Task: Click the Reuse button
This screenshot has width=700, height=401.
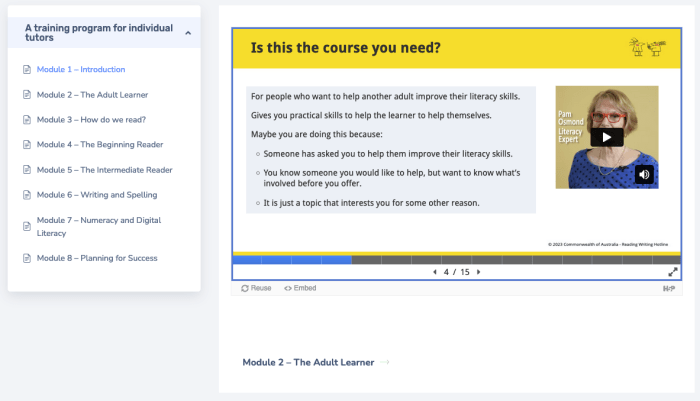Action: pos(256,288)
